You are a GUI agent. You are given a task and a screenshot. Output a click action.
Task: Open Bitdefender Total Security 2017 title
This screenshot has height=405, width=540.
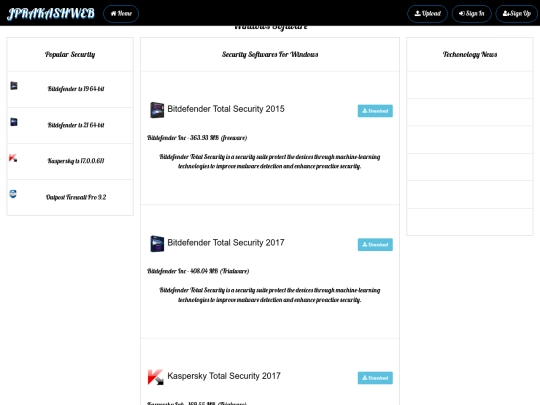click(226, 242)
